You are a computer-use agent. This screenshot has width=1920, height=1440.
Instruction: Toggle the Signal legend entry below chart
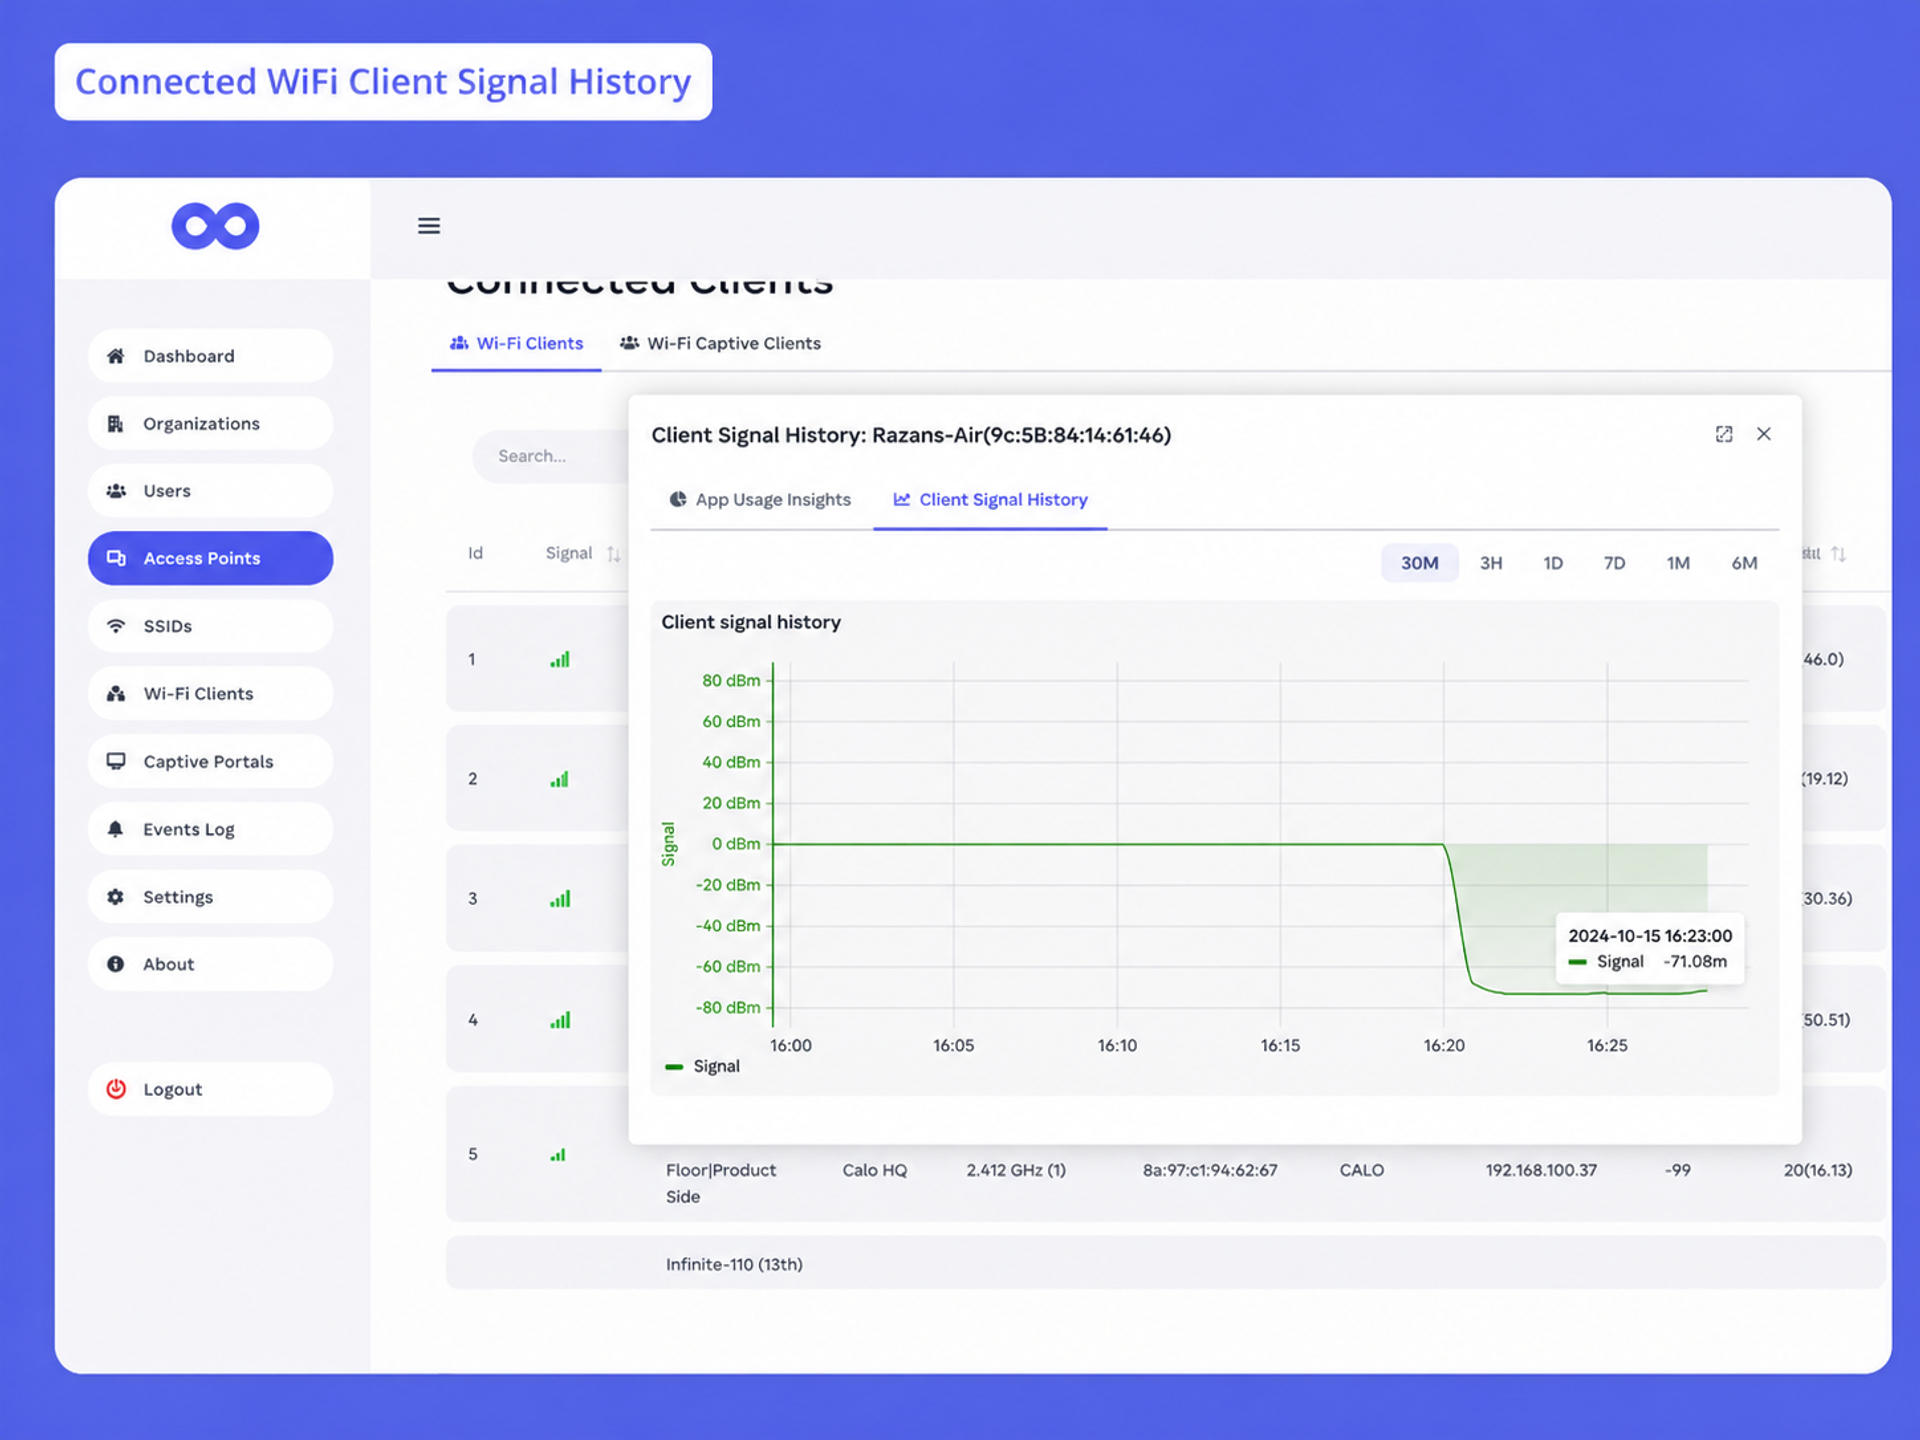pyautogui.click(x=703, y=1067)
